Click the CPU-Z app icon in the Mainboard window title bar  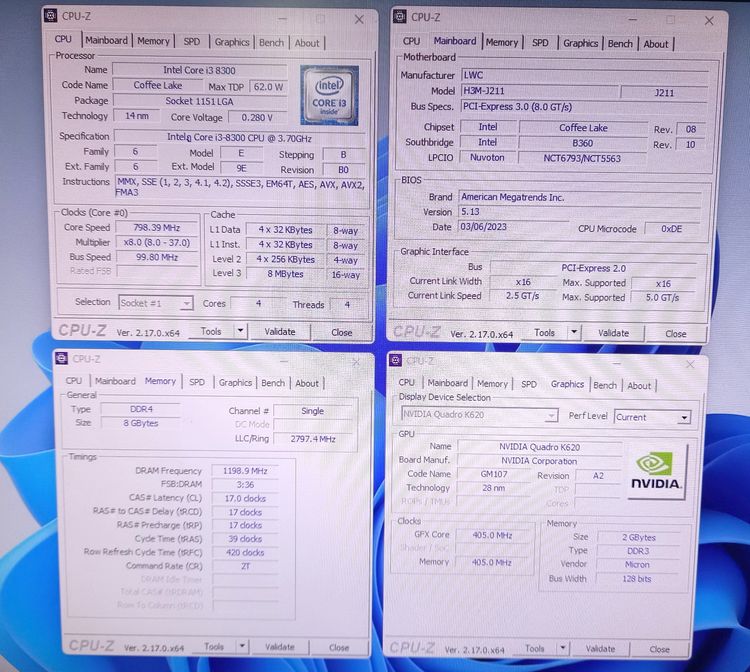399,17
